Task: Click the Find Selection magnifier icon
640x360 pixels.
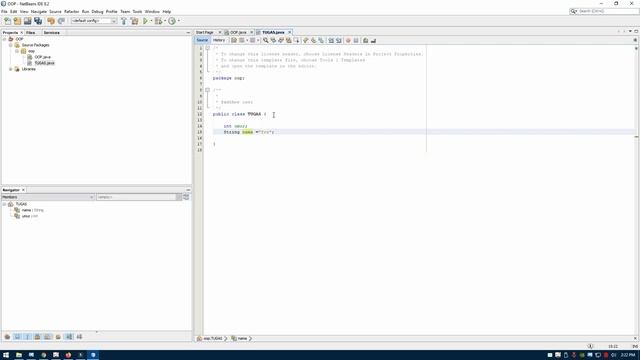Action: pos(265,40)
